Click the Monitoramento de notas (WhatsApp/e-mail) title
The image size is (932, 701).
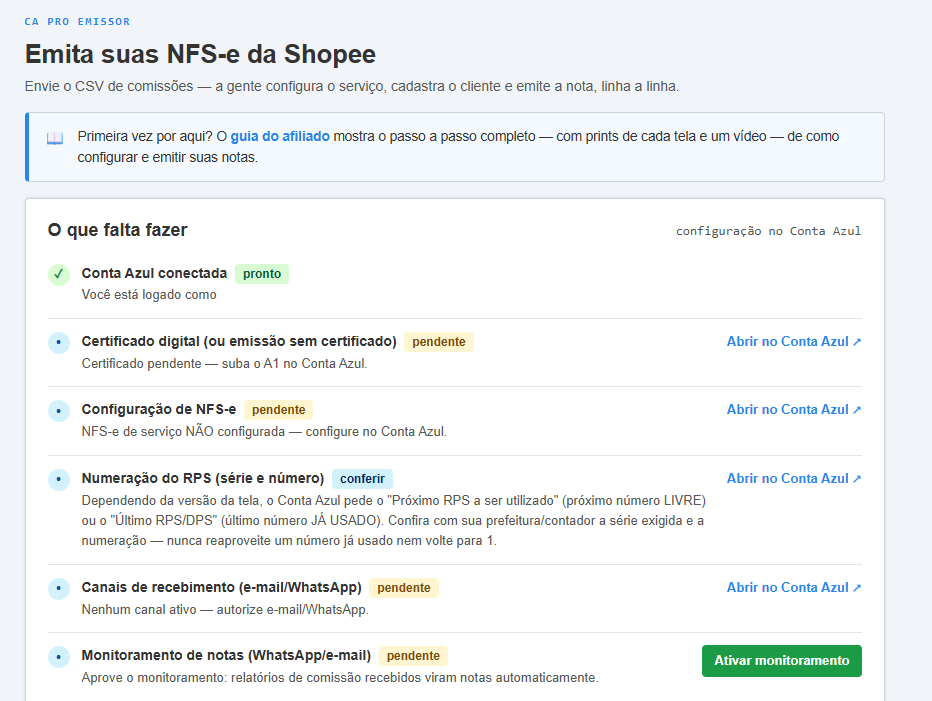(x=226, y=655)
